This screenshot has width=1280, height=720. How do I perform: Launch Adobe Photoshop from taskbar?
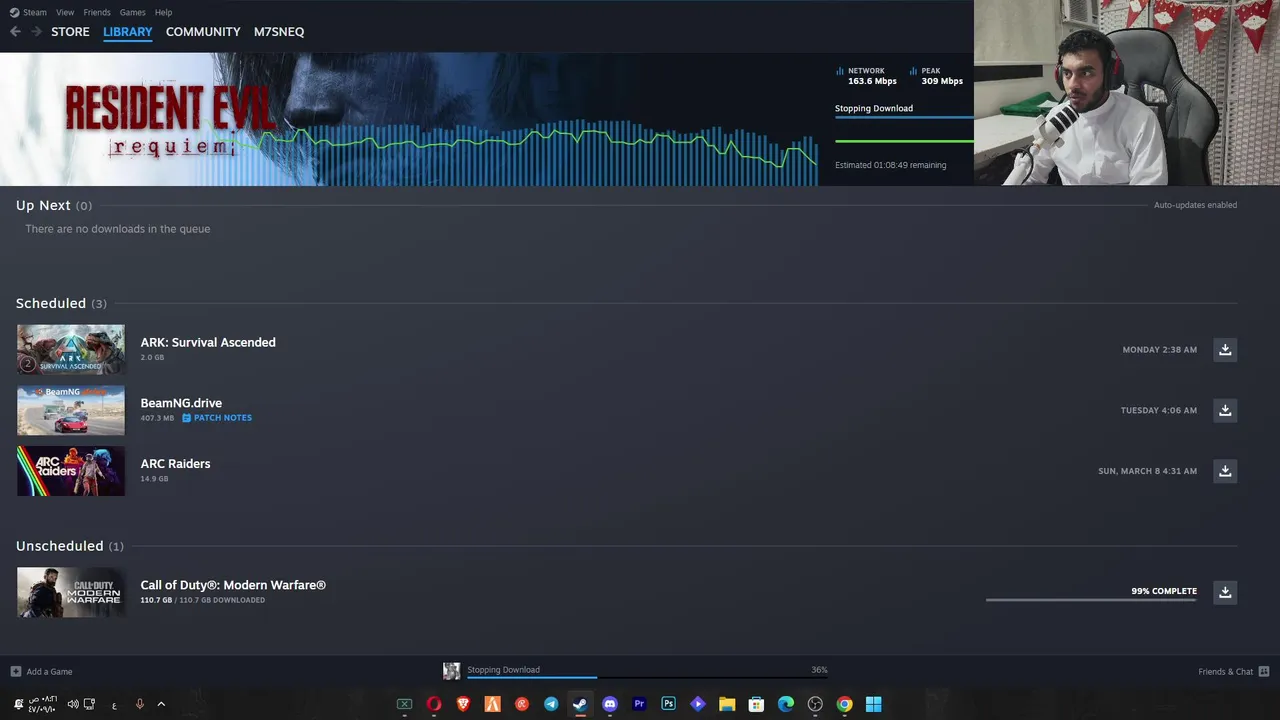668,704
